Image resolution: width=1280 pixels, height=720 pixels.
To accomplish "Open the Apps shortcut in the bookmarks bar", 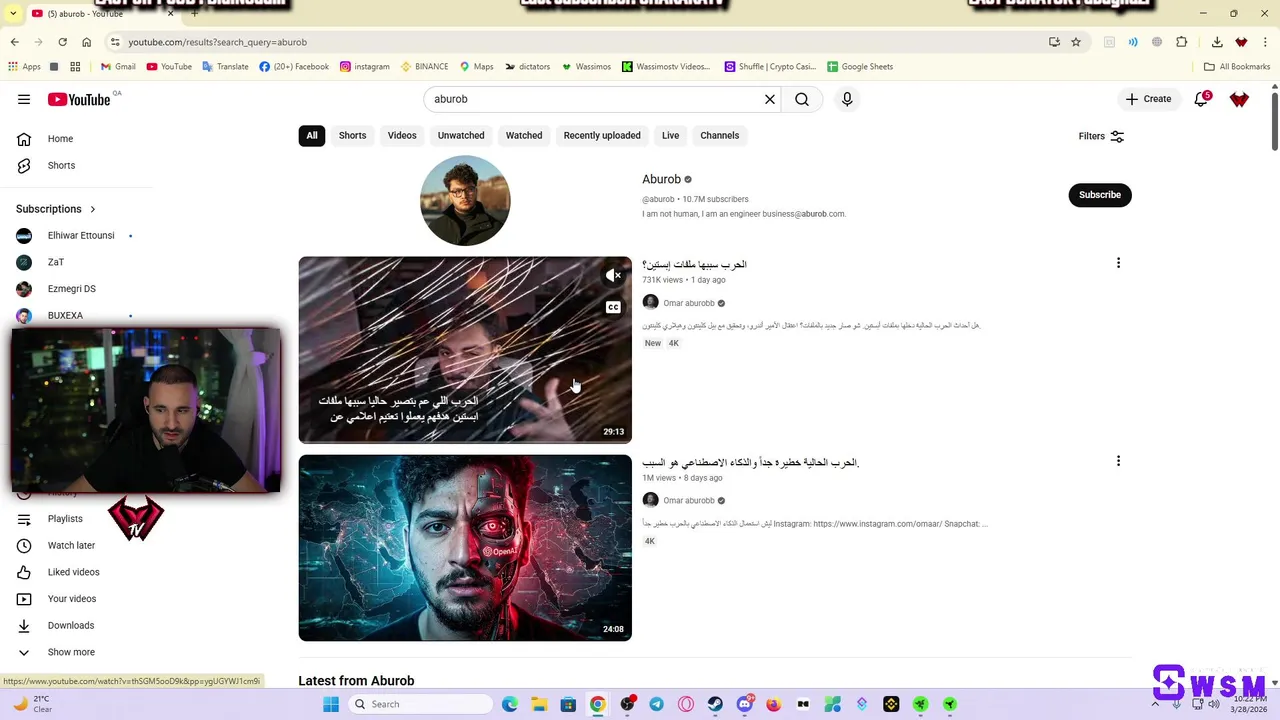I will [x=24, y=67].
